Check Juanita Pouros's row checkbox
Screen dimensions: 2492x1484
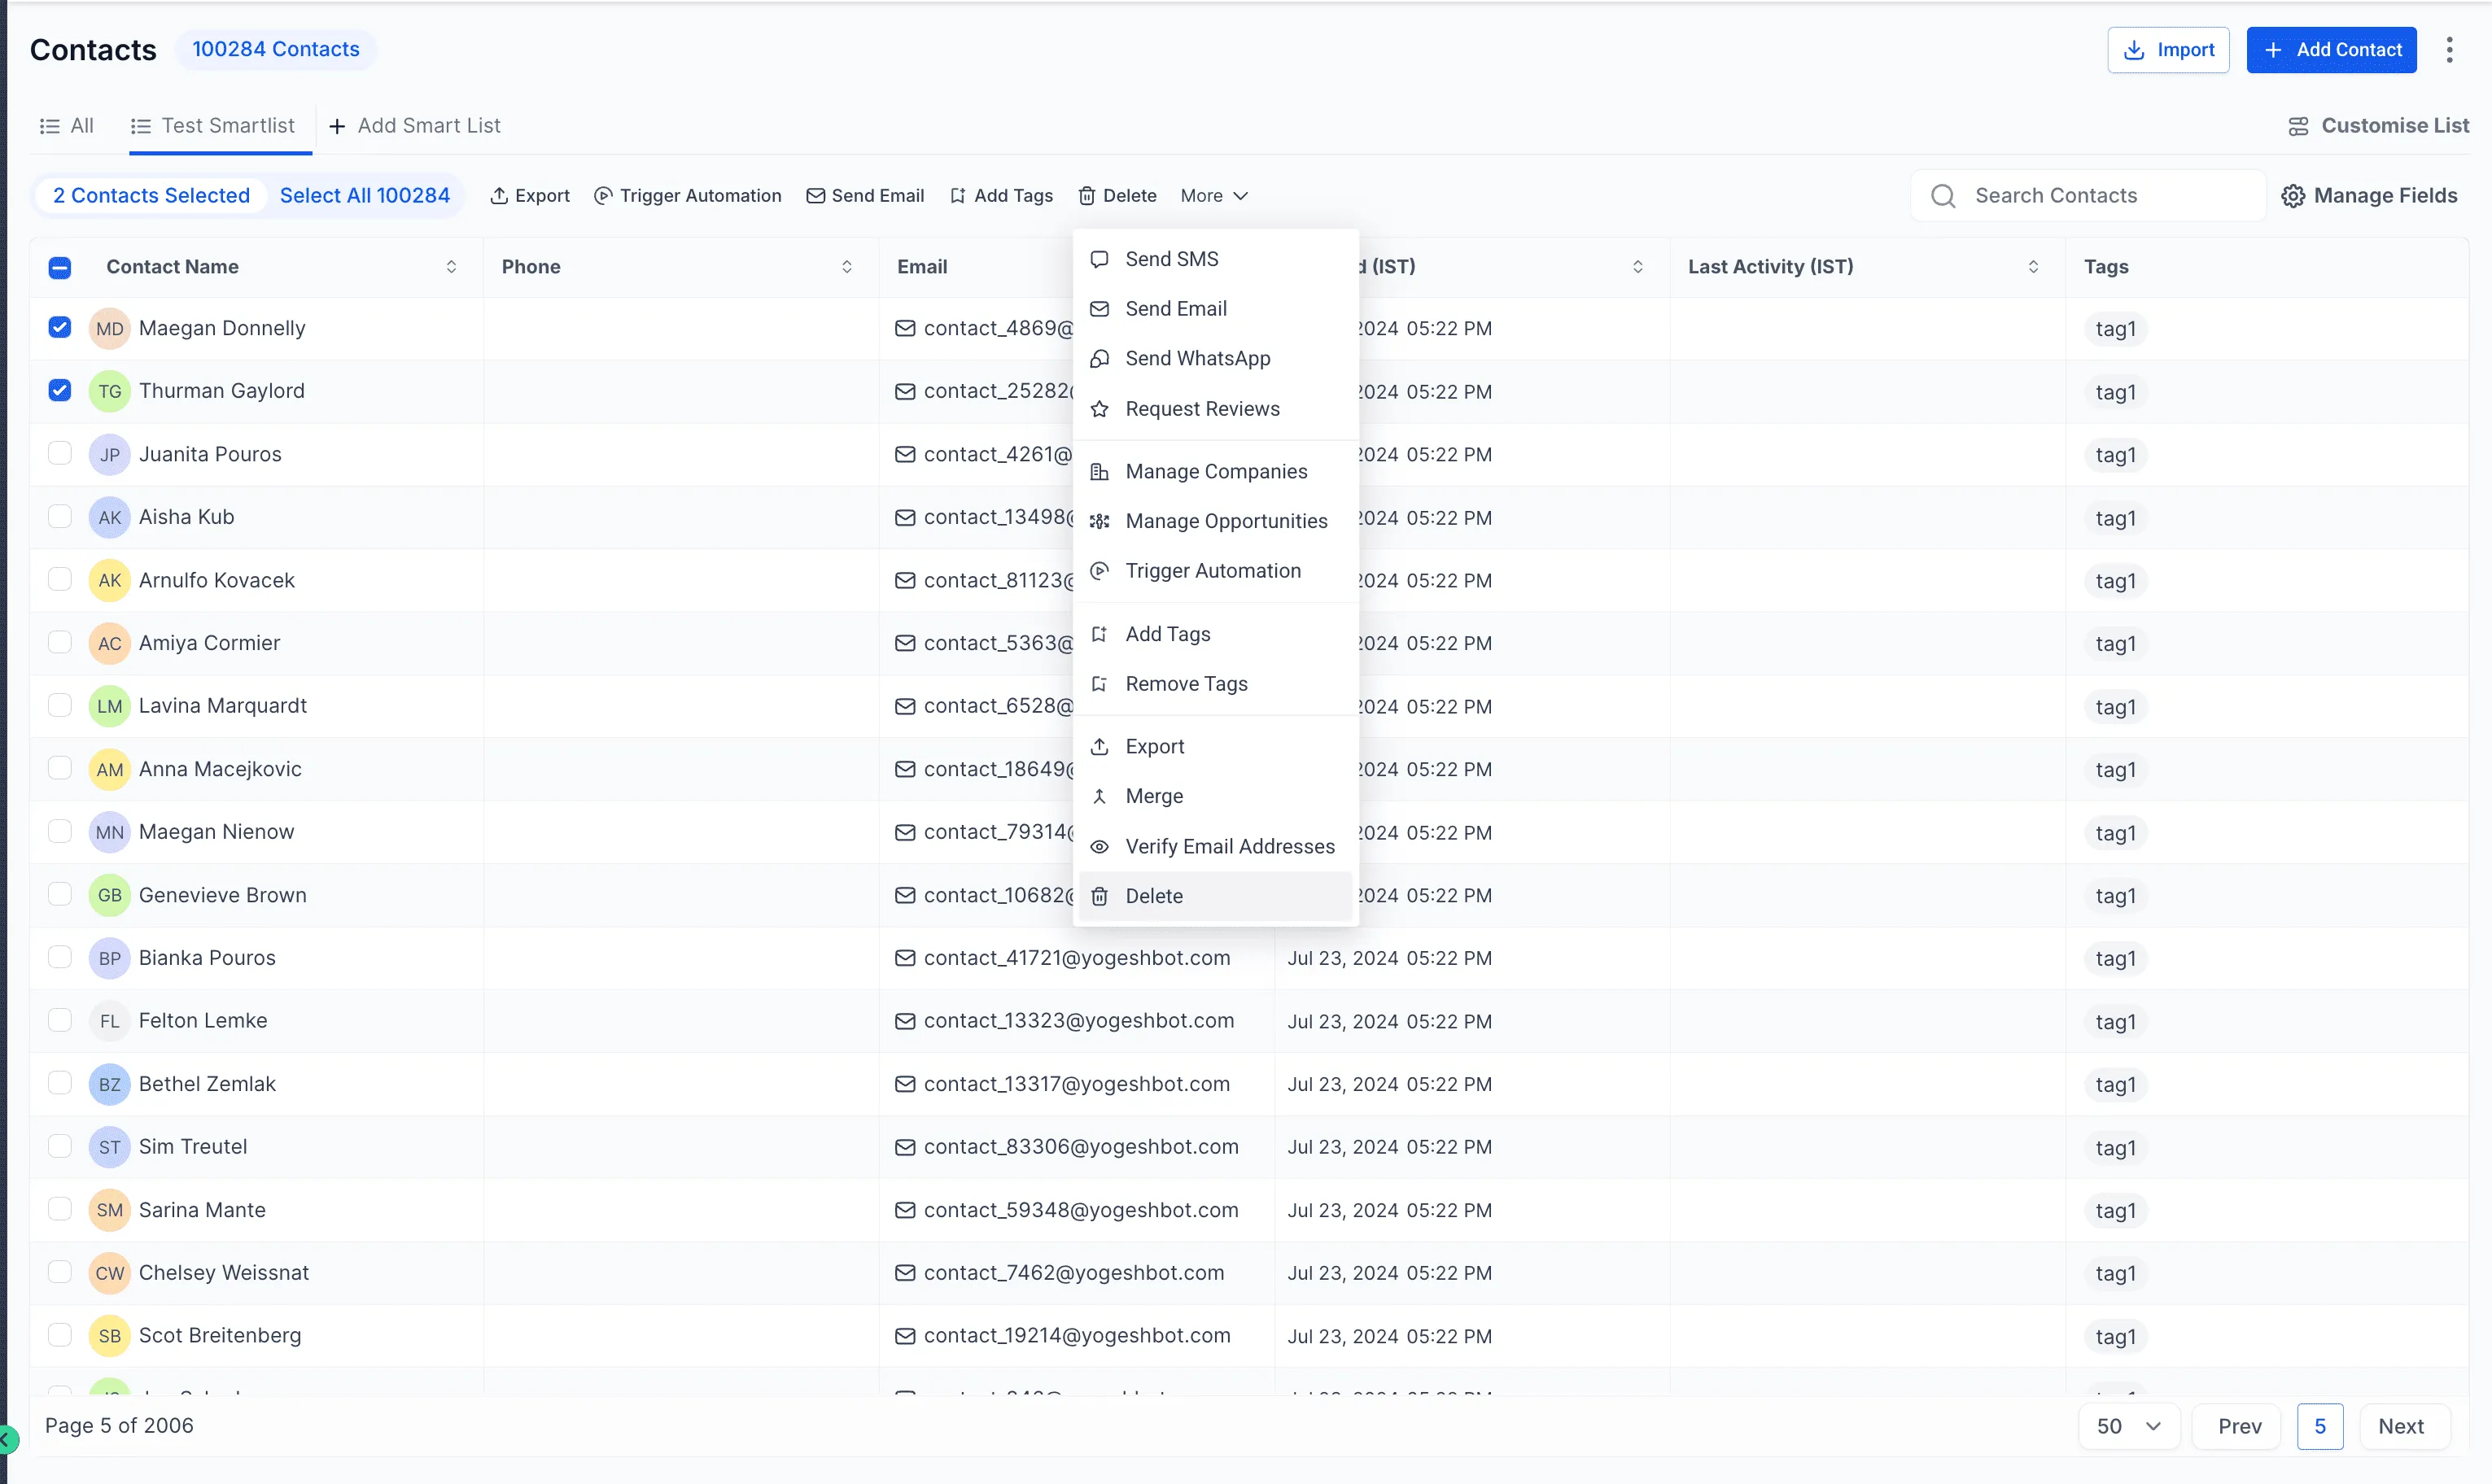pos(59,453)
